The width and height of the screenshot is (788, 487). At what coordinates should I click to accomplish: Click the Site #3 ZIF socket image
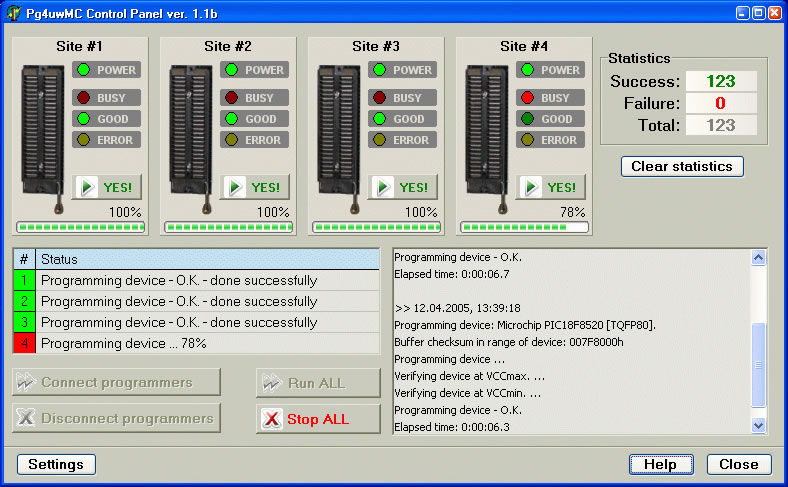click(339, 138)
